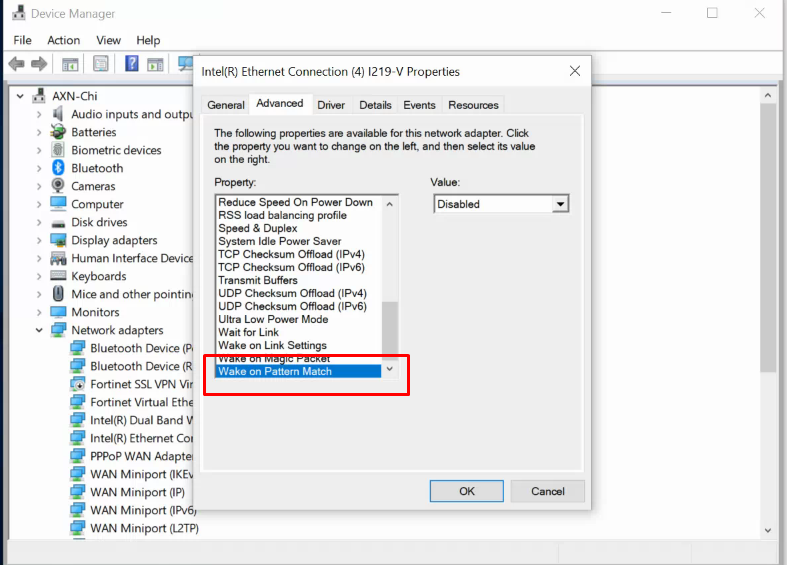
Task: Collapse the AXN-Chi root node
Action: click(x=20, y=96)
